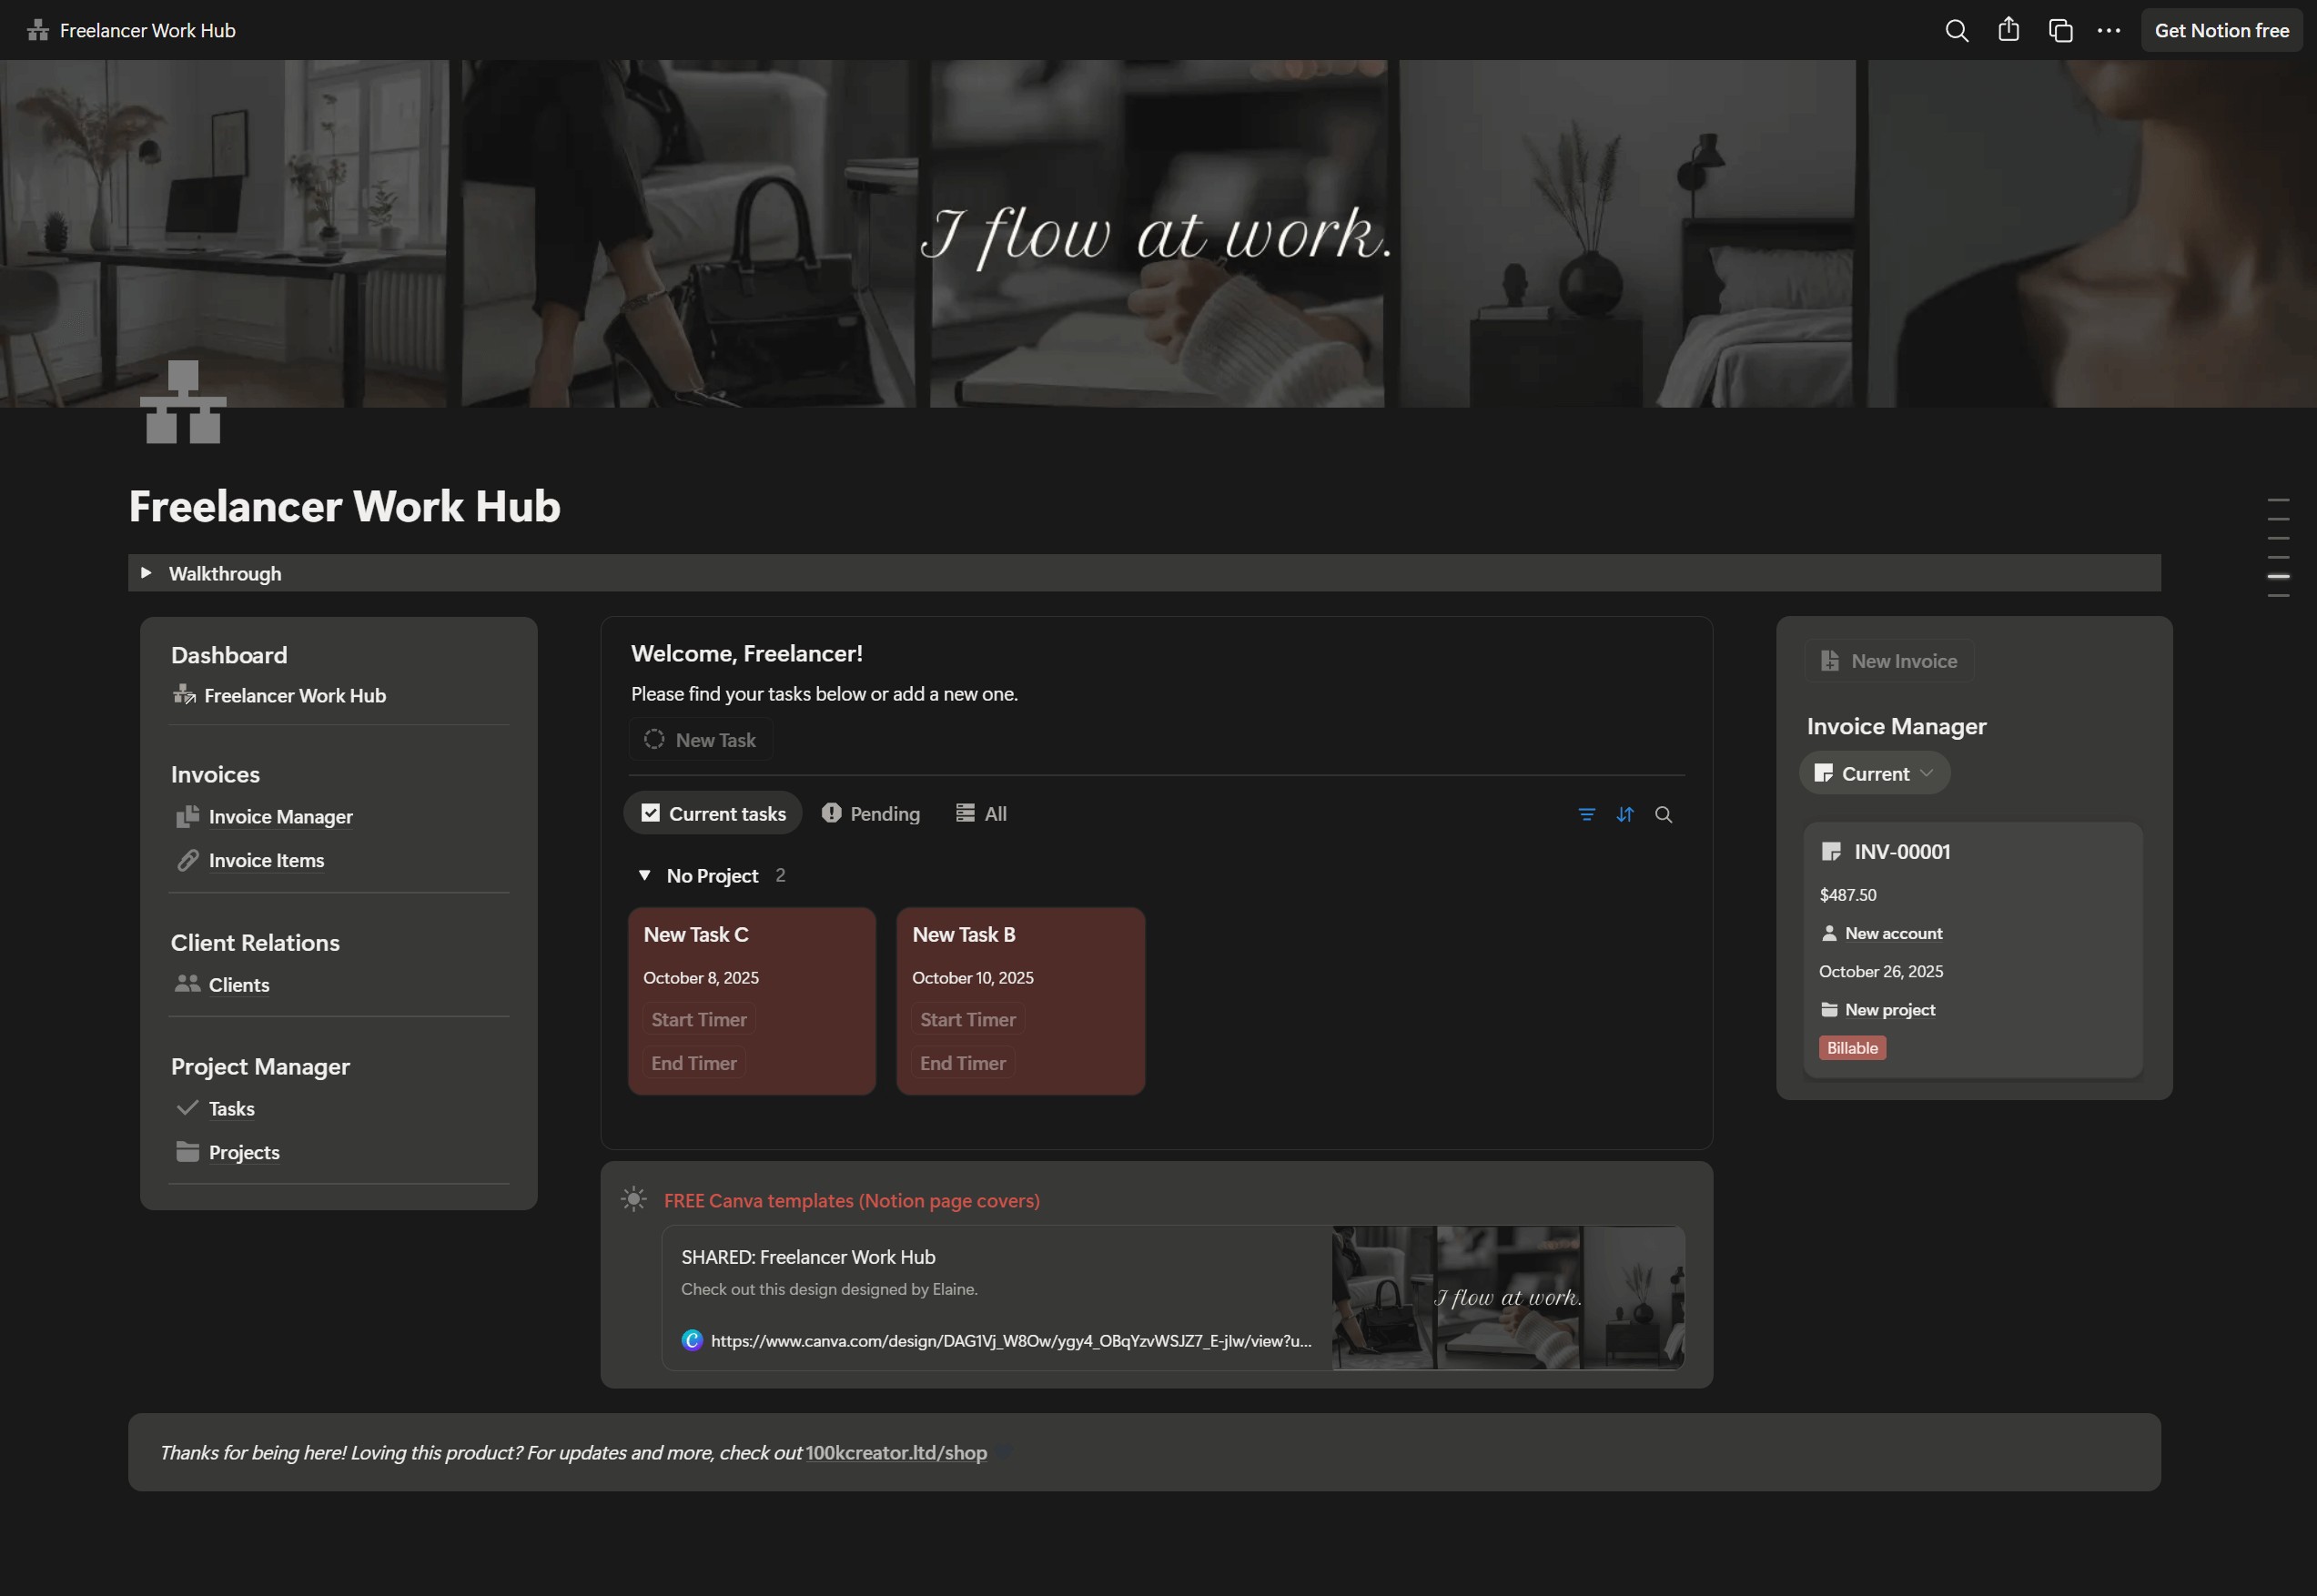The height and width of the screenshot is (1596, 2317).
Task: Open the Current view dropdown in Invoice Manager
Action: [1874, 773]
